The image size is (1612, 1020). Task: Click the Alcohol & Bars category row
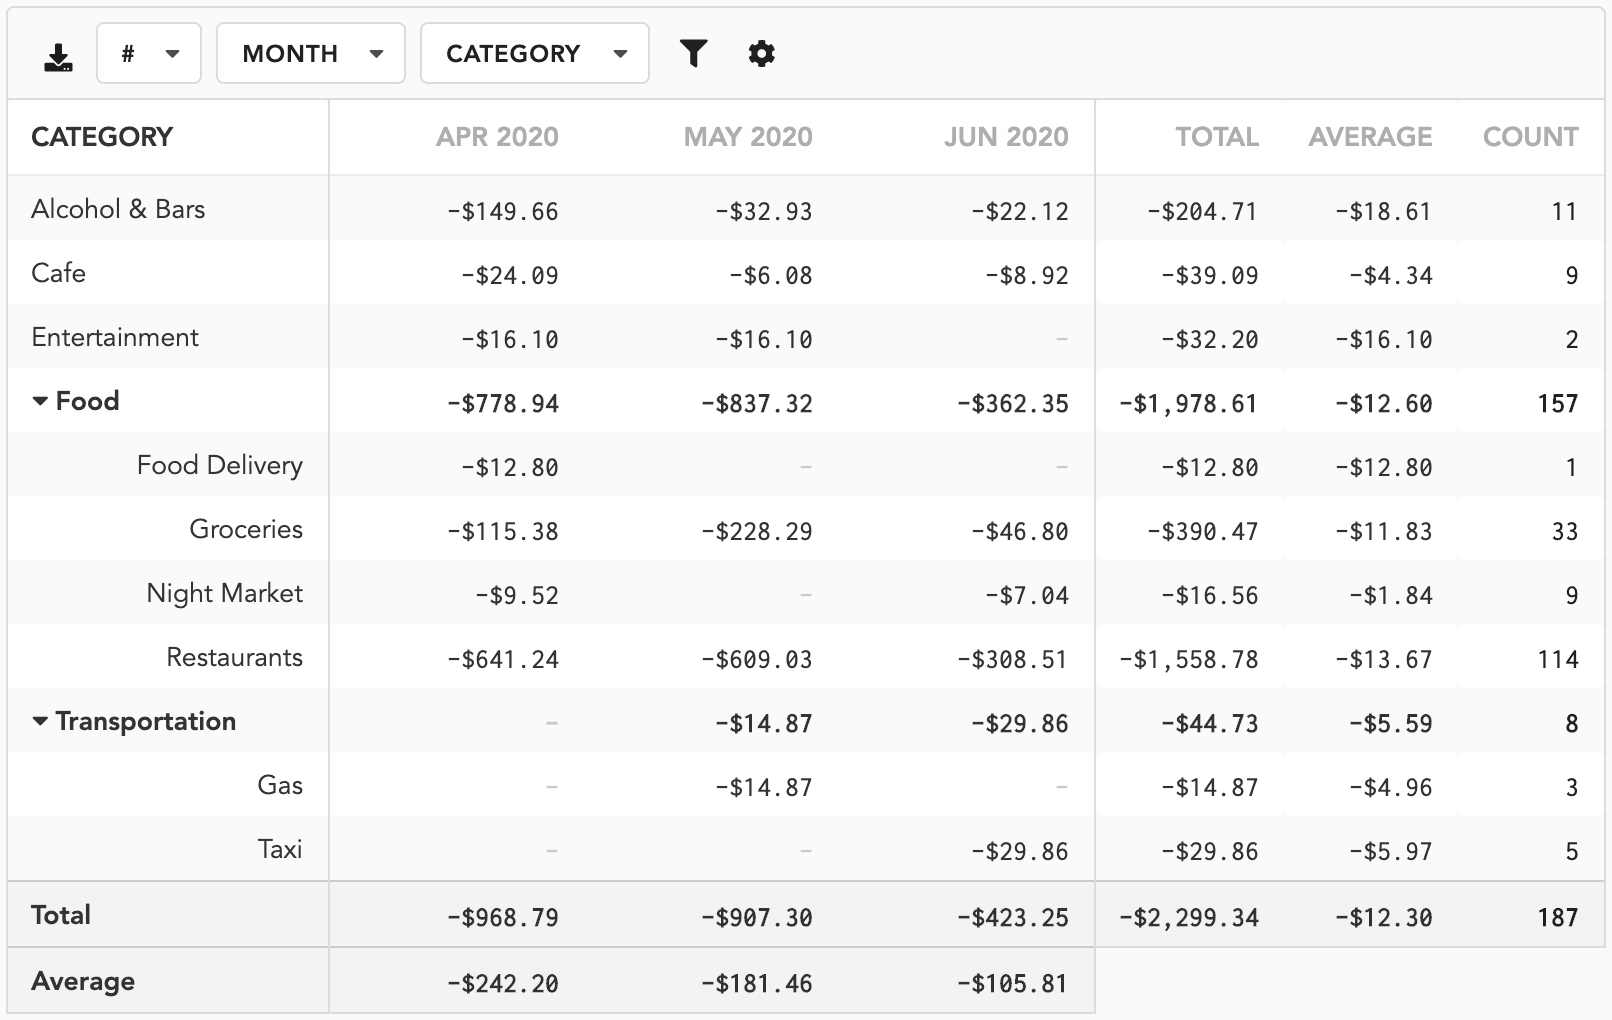[x=118, y=209]
